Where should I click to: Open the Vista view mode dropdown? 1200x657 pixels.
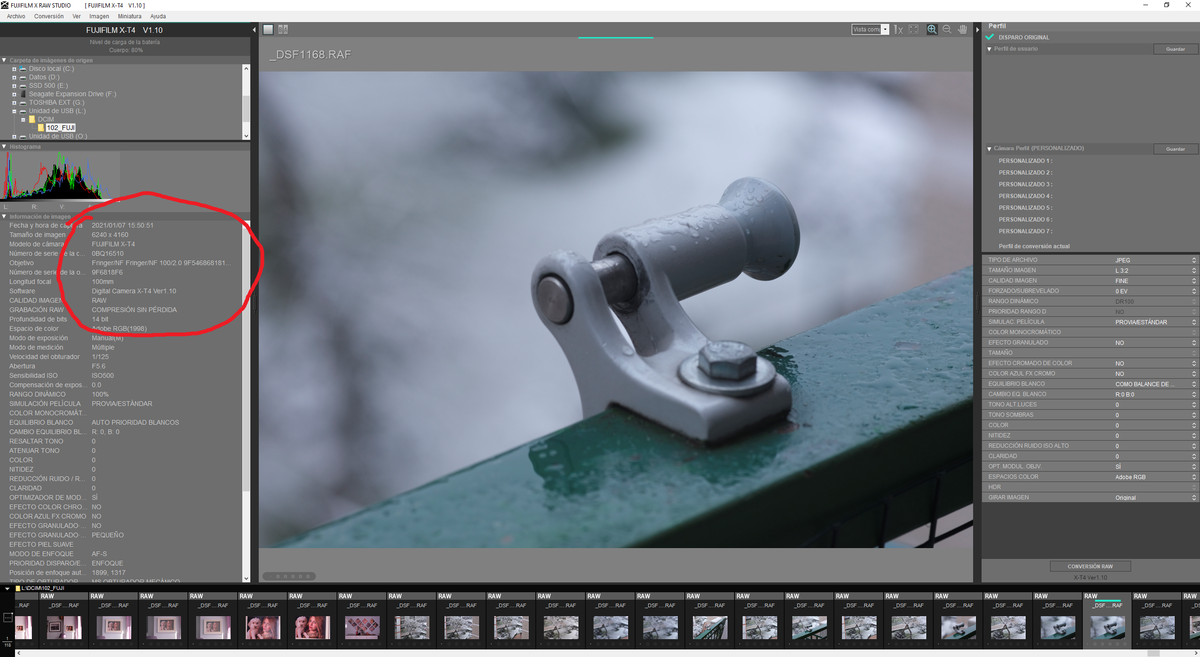point(885,30)
